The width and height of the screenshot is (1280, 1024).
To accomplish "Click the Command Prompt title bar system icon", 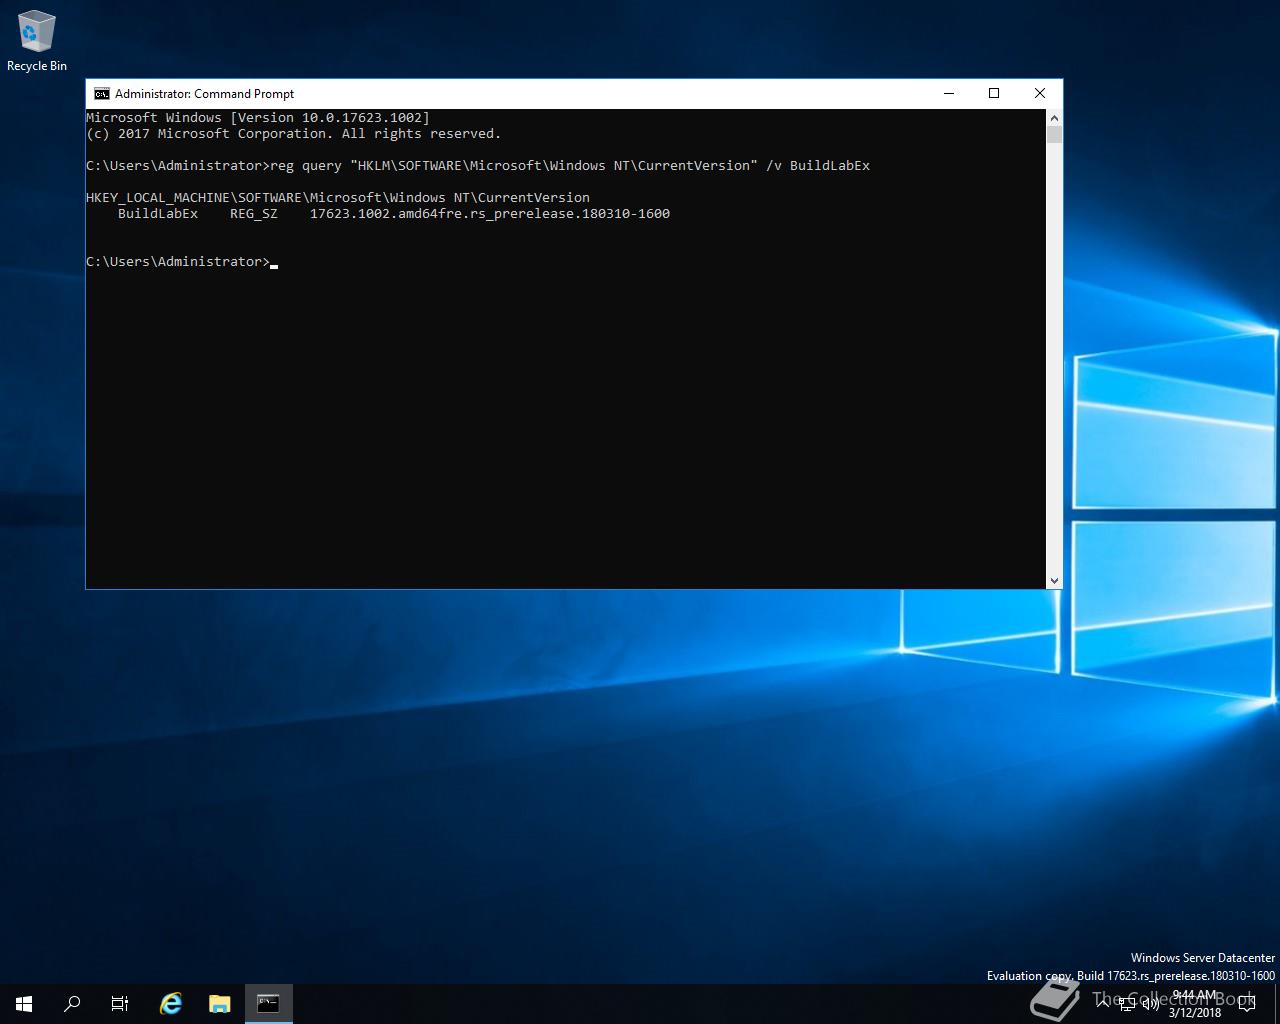I will (x=101, y=94).
